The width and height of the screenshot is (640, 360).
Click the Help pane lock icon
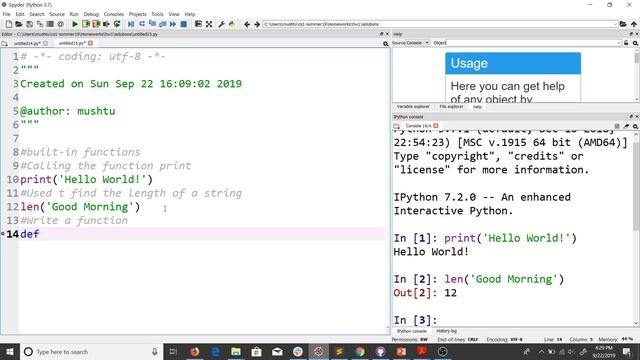[626, 43]
